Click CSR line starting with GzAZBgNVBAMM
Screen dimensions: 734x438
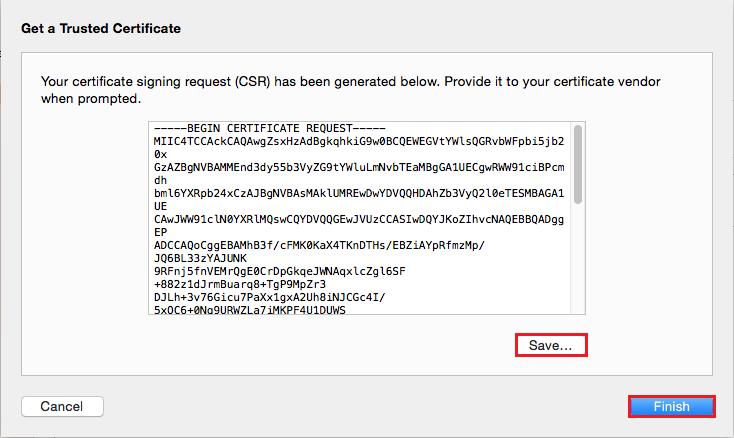[359, 167]
